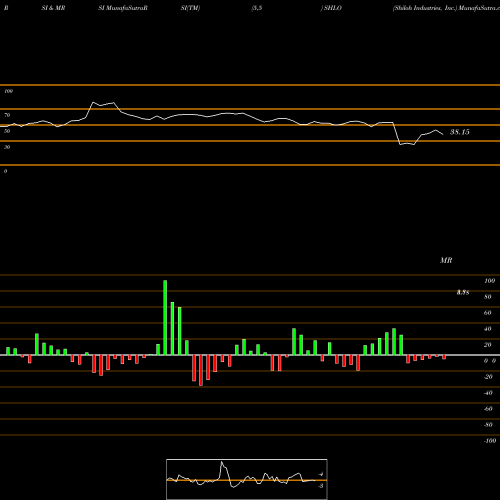Viewport: 500px width, 500px height.
Task: Click the RSI axis label 50
Action: (7, 131)
